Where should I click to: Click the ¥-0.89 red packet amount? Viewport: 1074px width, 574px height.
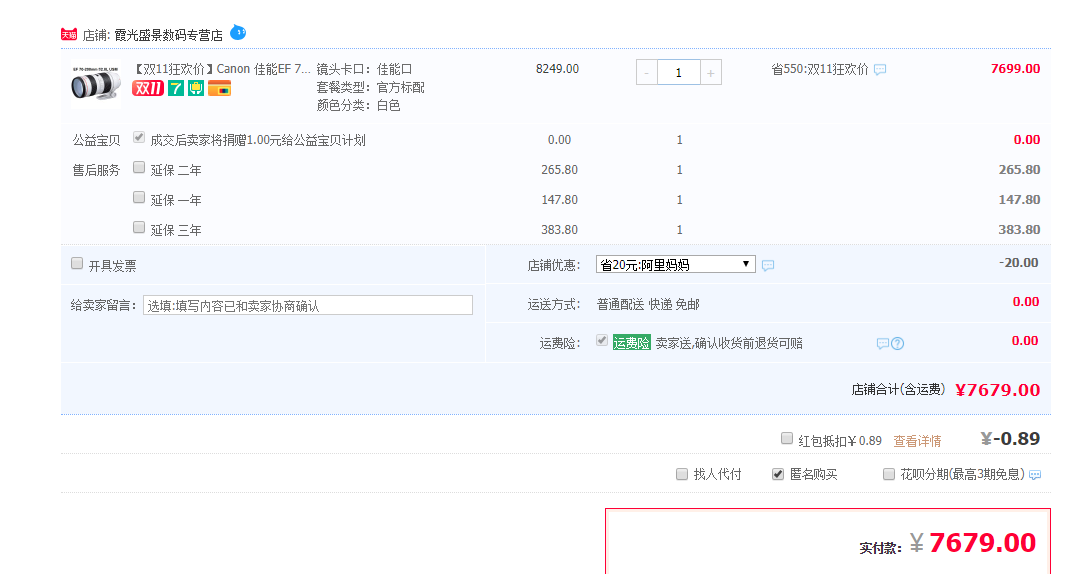[x=1010, y=438]
